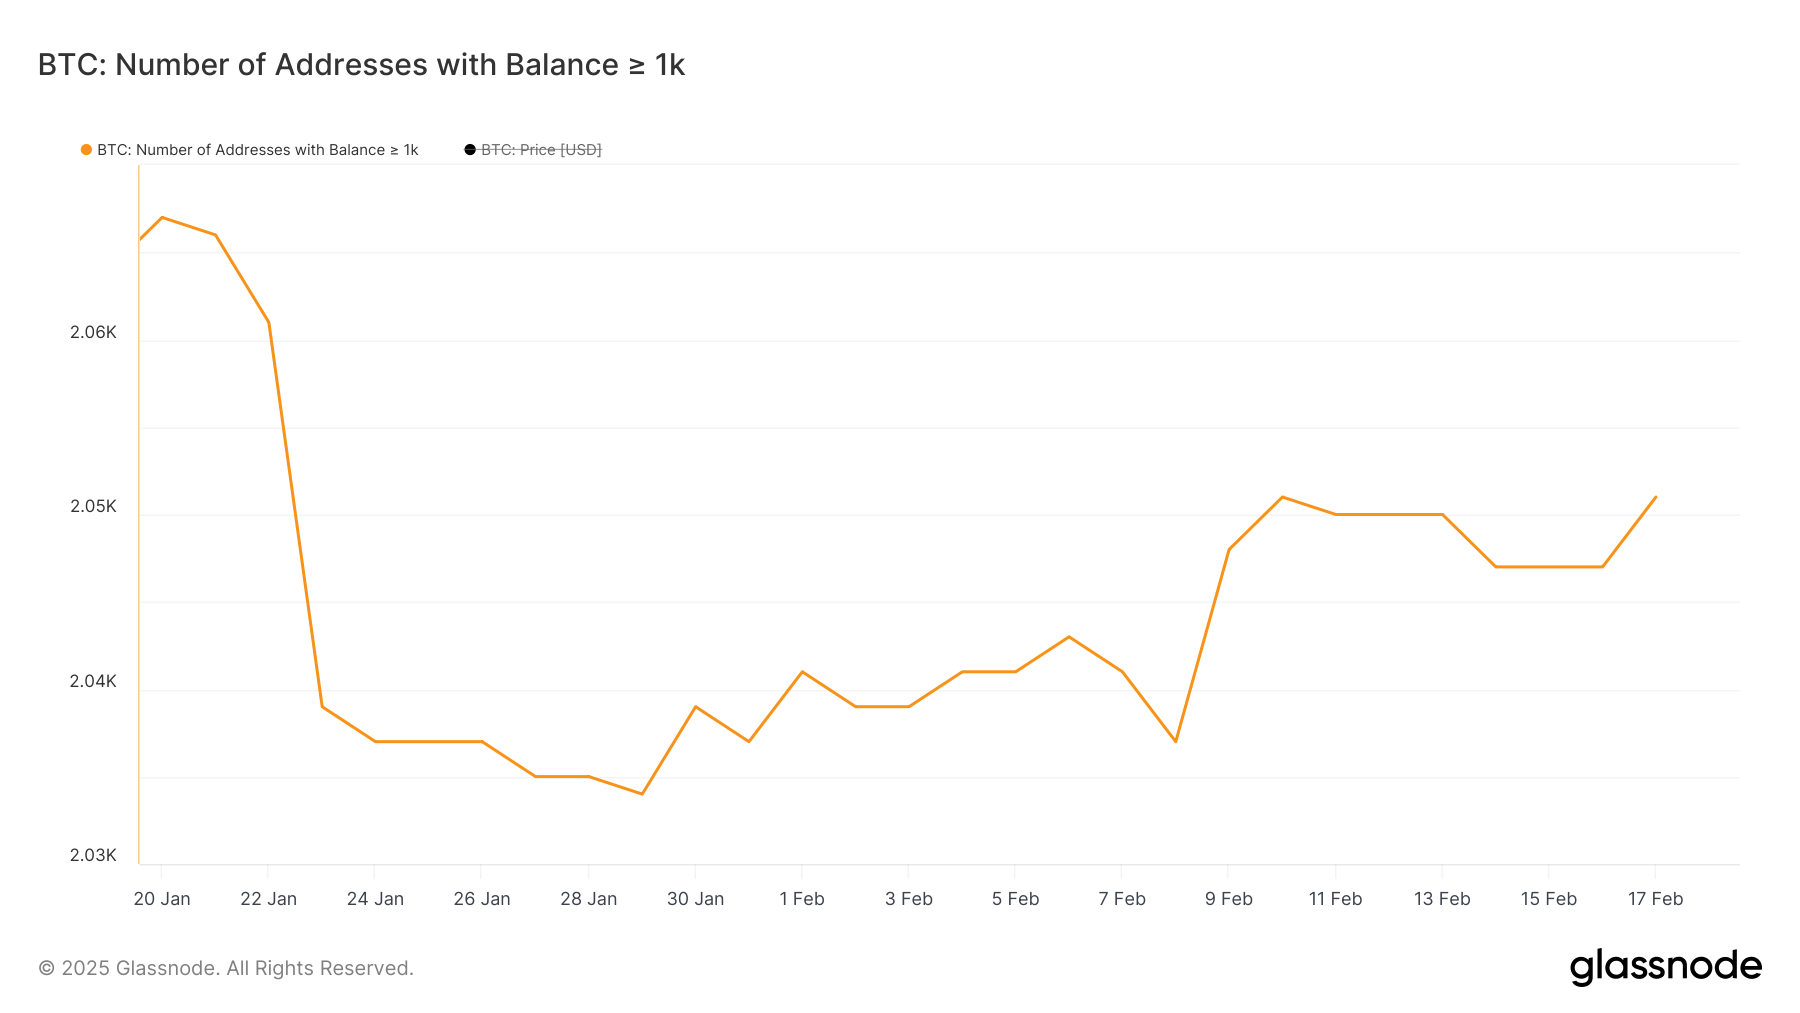Click the 9 Feb date tick label
1800x1013 pixels.
point(1228,899)
